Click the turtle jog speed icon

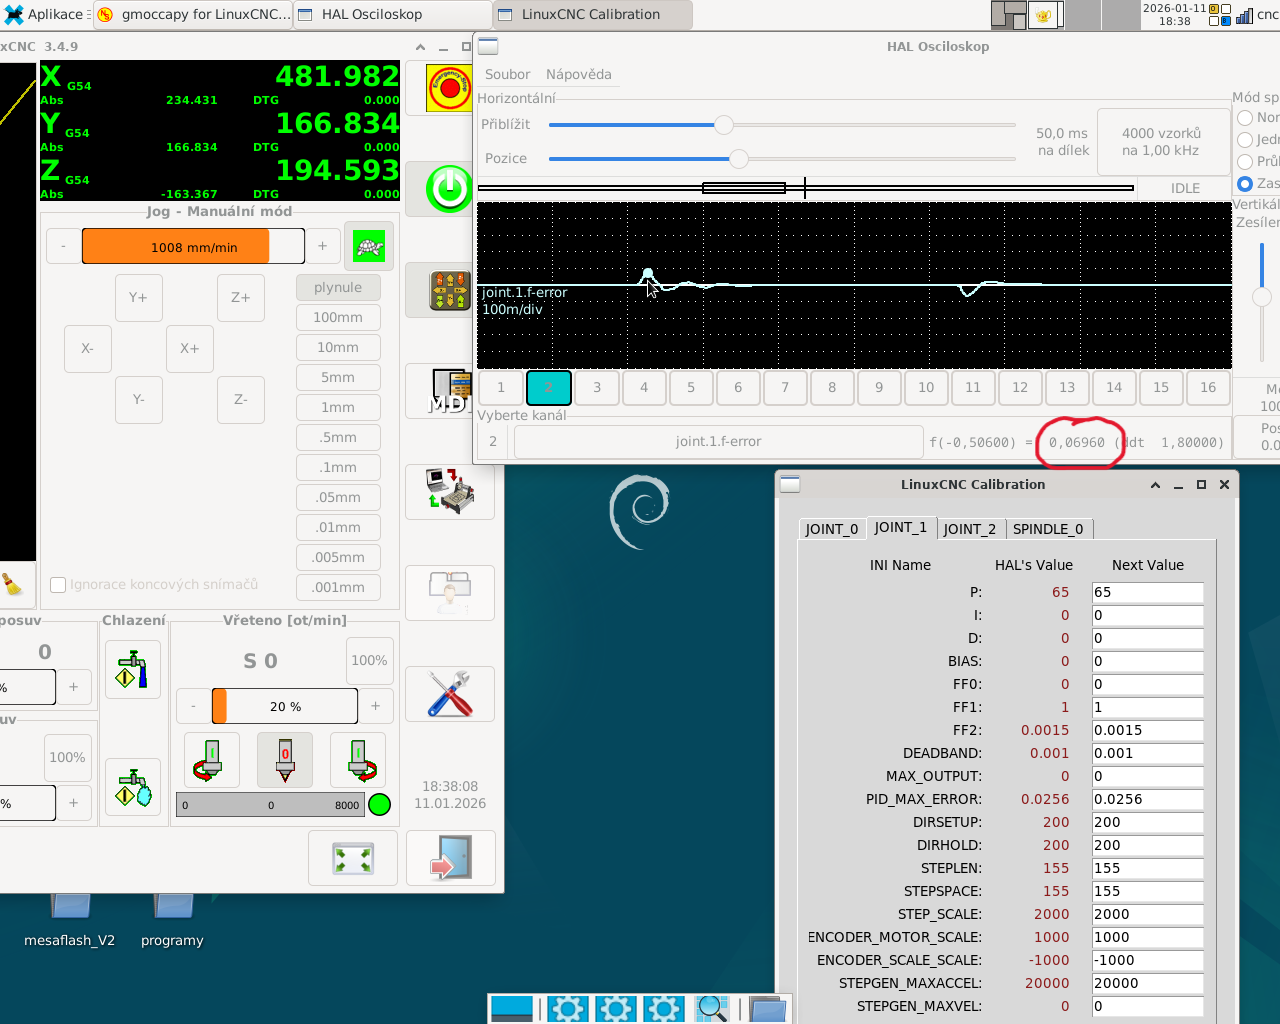tap(369, 247)
